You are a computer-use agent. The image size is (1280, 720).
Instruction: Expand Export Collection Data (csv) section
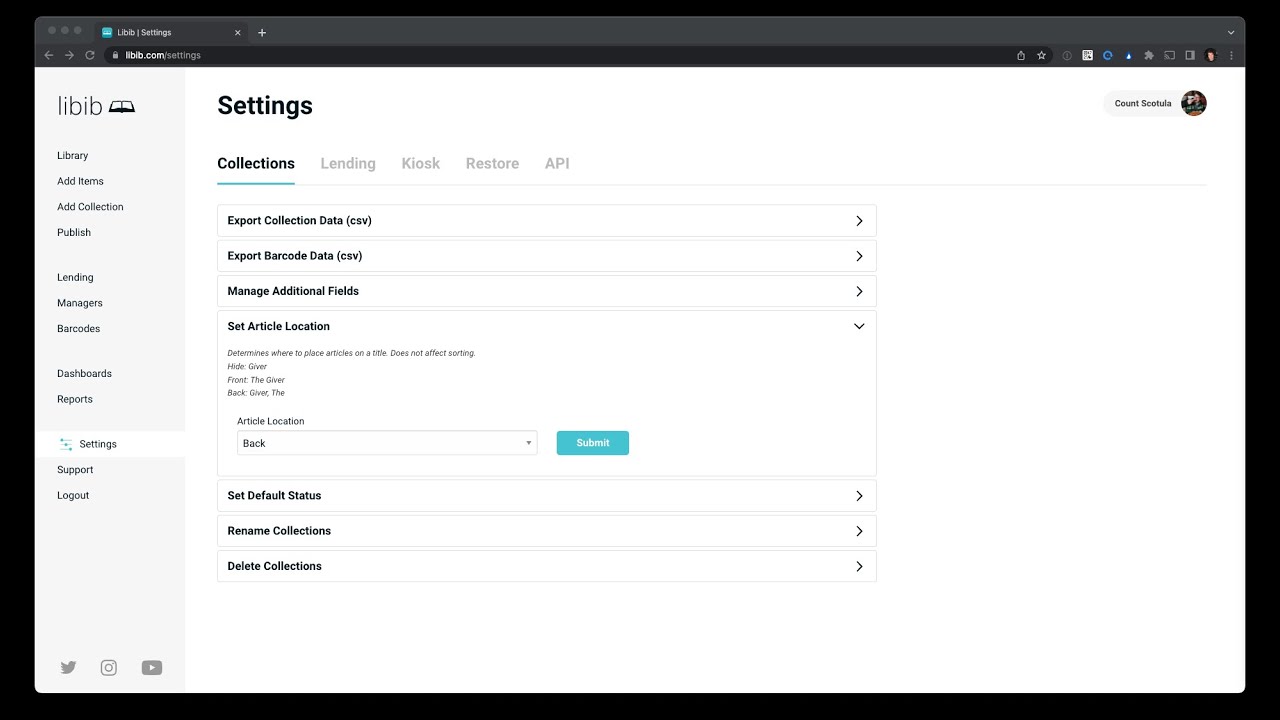pyautogui.click(x=547, y=221)
